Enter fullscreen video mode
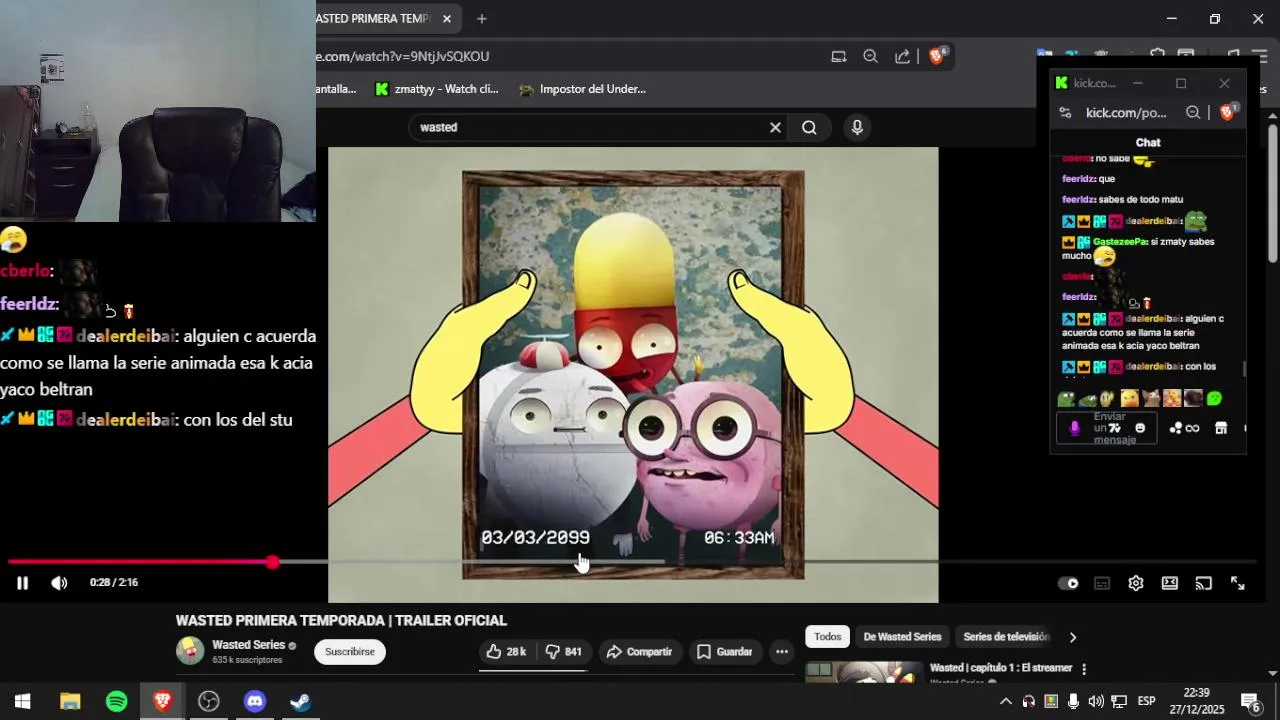1280x720 pixels. (x=1238, y=584)
